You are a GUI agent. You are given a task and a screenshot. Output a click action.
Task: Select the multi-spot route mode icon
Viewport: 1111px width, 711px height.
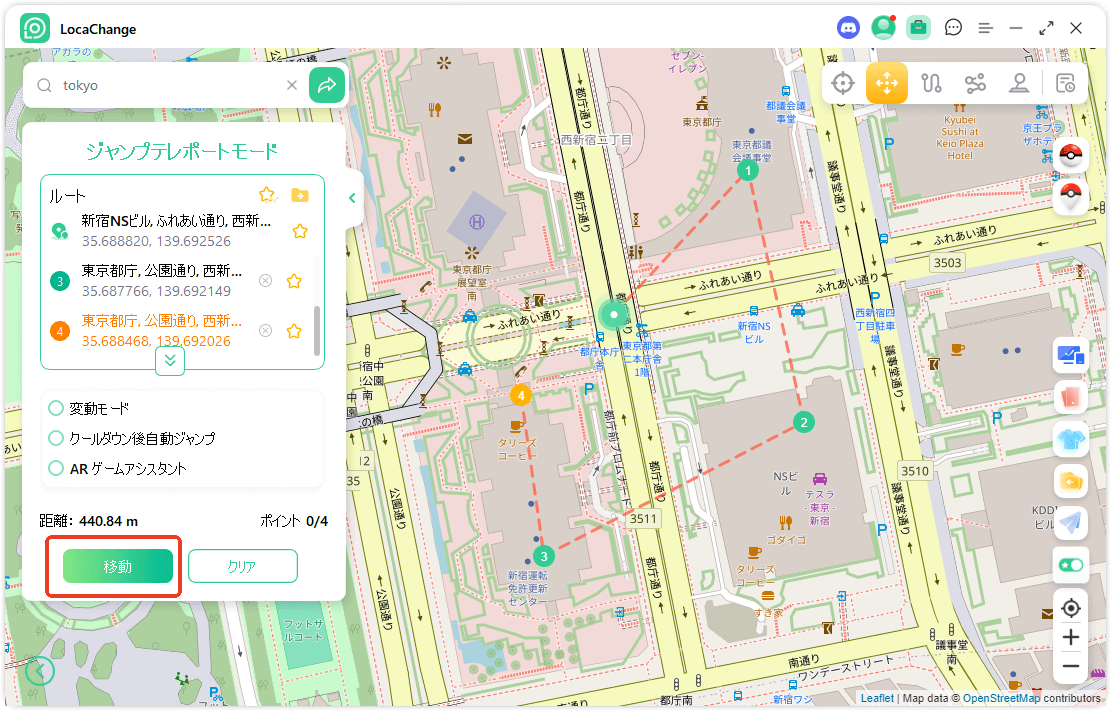click(x=975, y=83)
